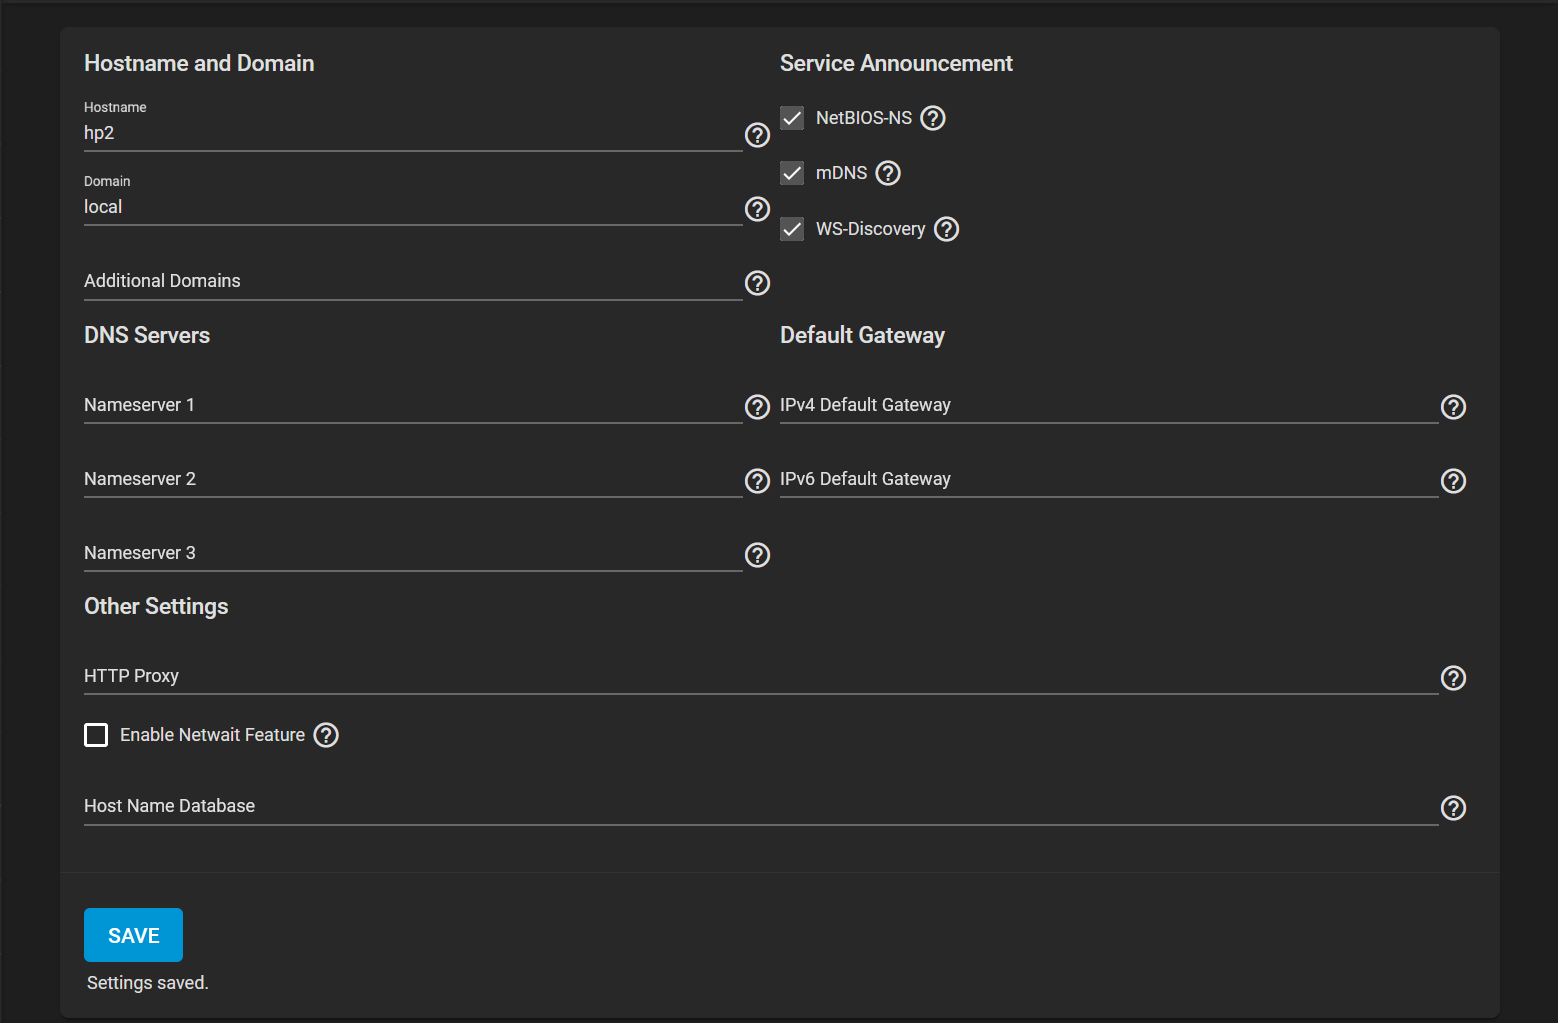Focus the Hostname field containing hp2
The width and height of the screenshot is (1558, 1023).
coord(413,133)
